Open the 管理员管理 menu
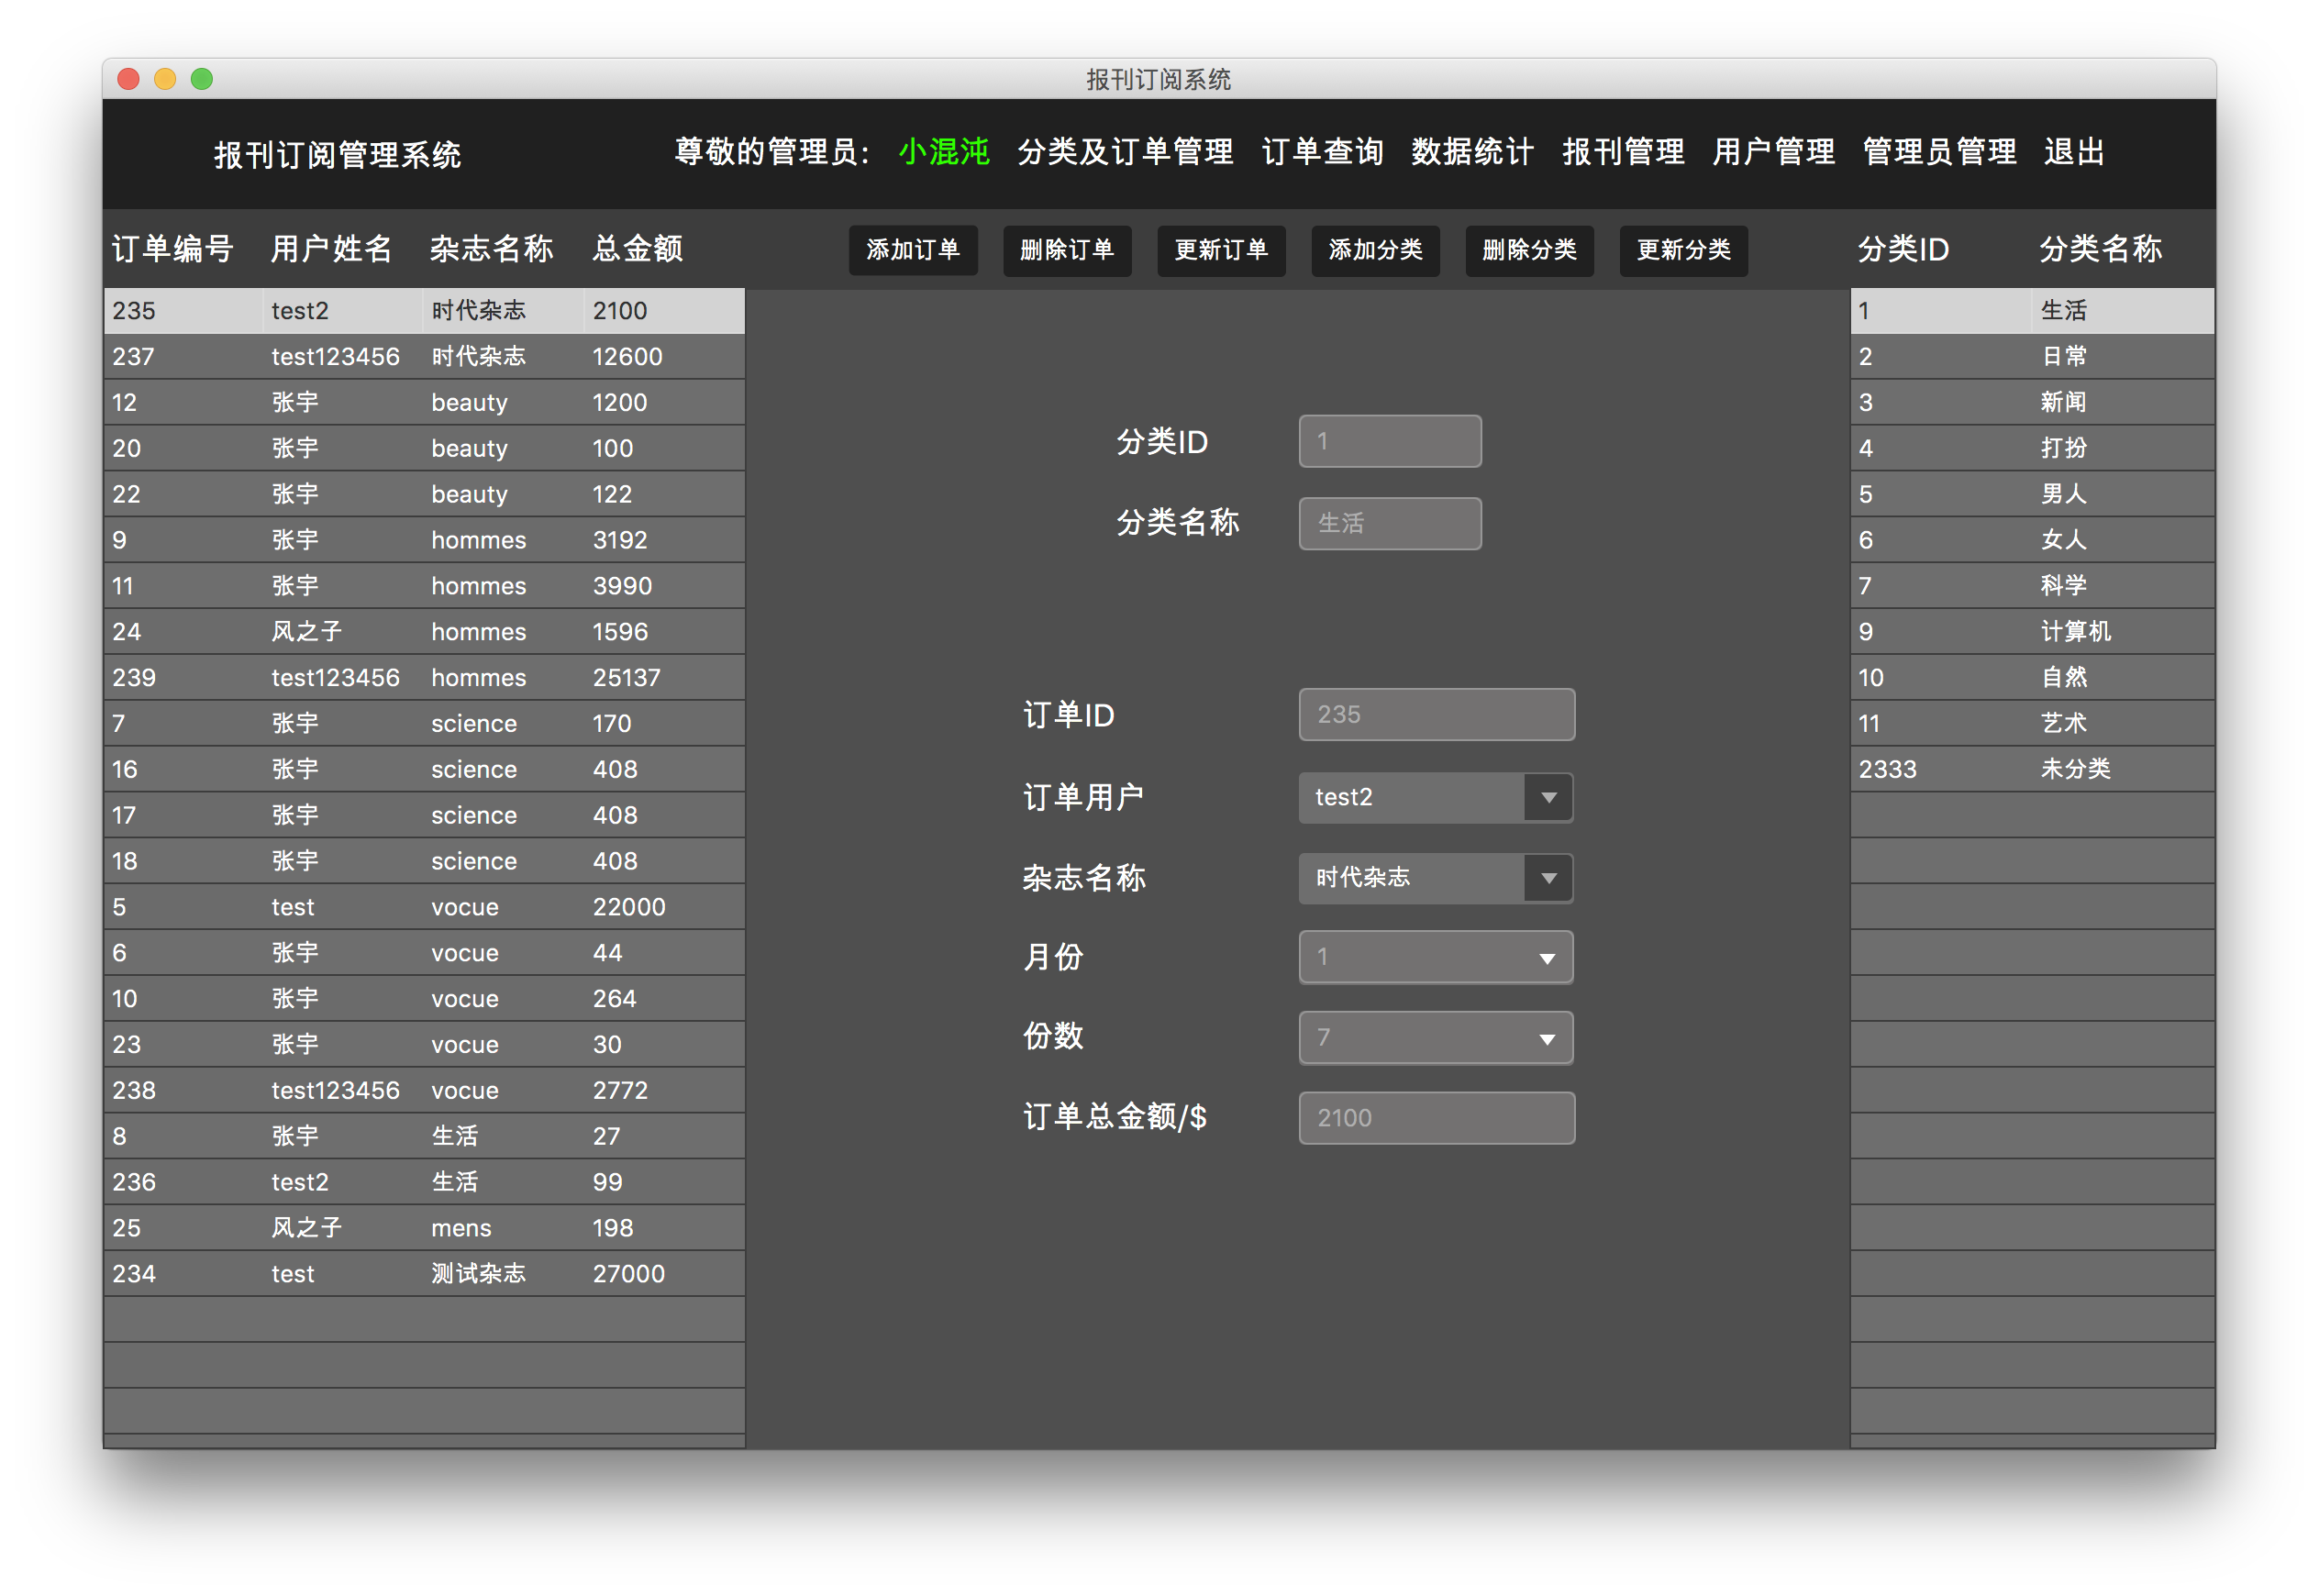The height and width of the screenshot is (1596, 2319). click(1938, 152)
